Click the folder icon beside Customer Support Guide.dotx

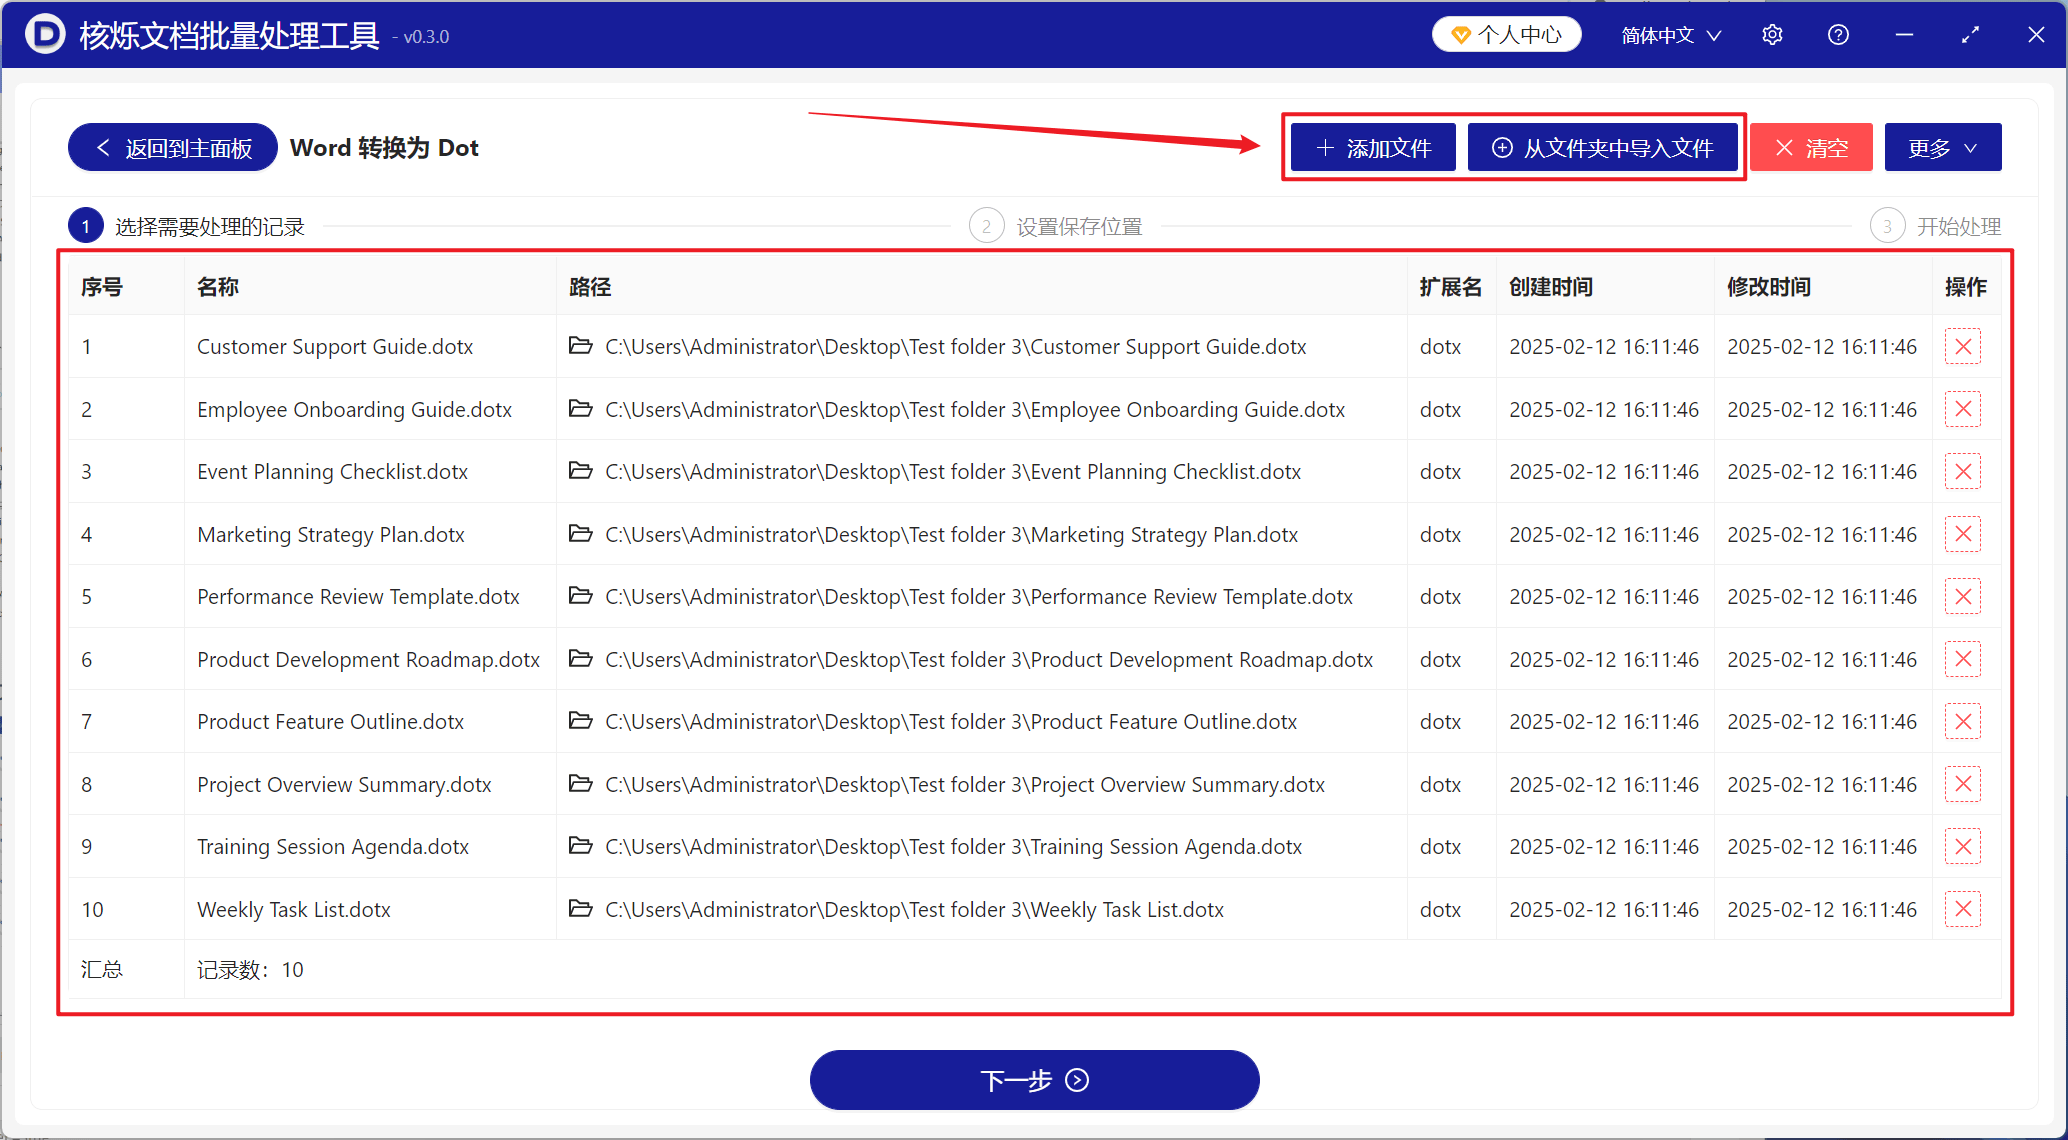pyautogui.click(x=581, y=346)
